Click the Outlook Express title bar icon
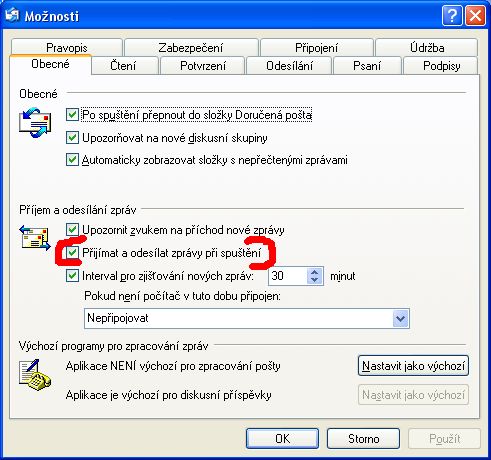This screenshot has width=491, height=460. pyautogui.click(x=12, y=15)
